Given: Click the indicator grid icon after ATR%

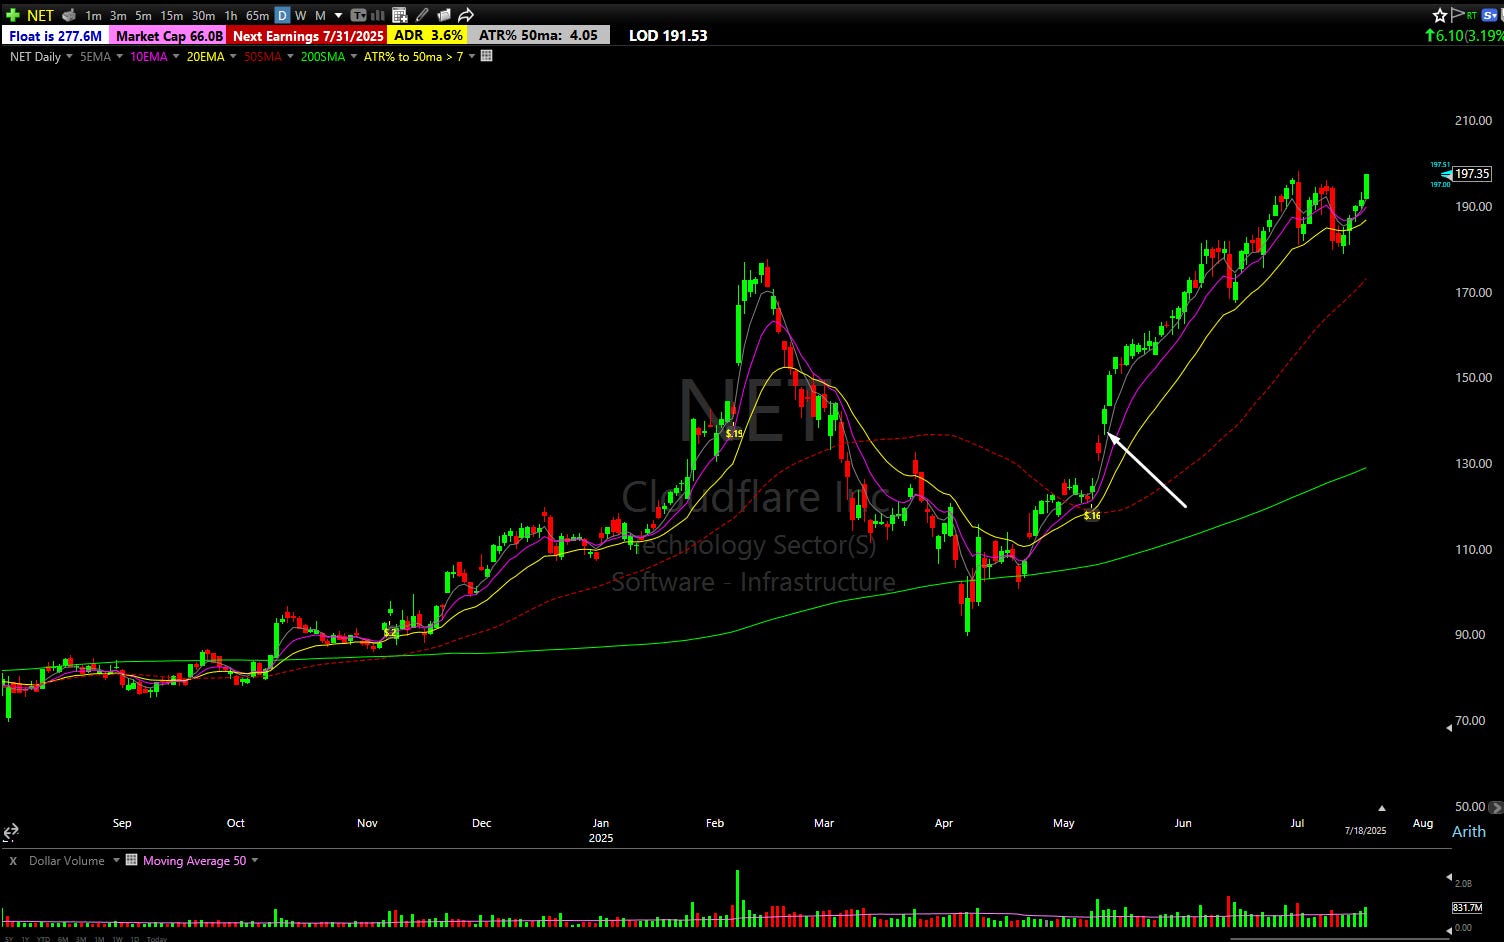Looking at the screenshot, I should [x=487, y=56].
